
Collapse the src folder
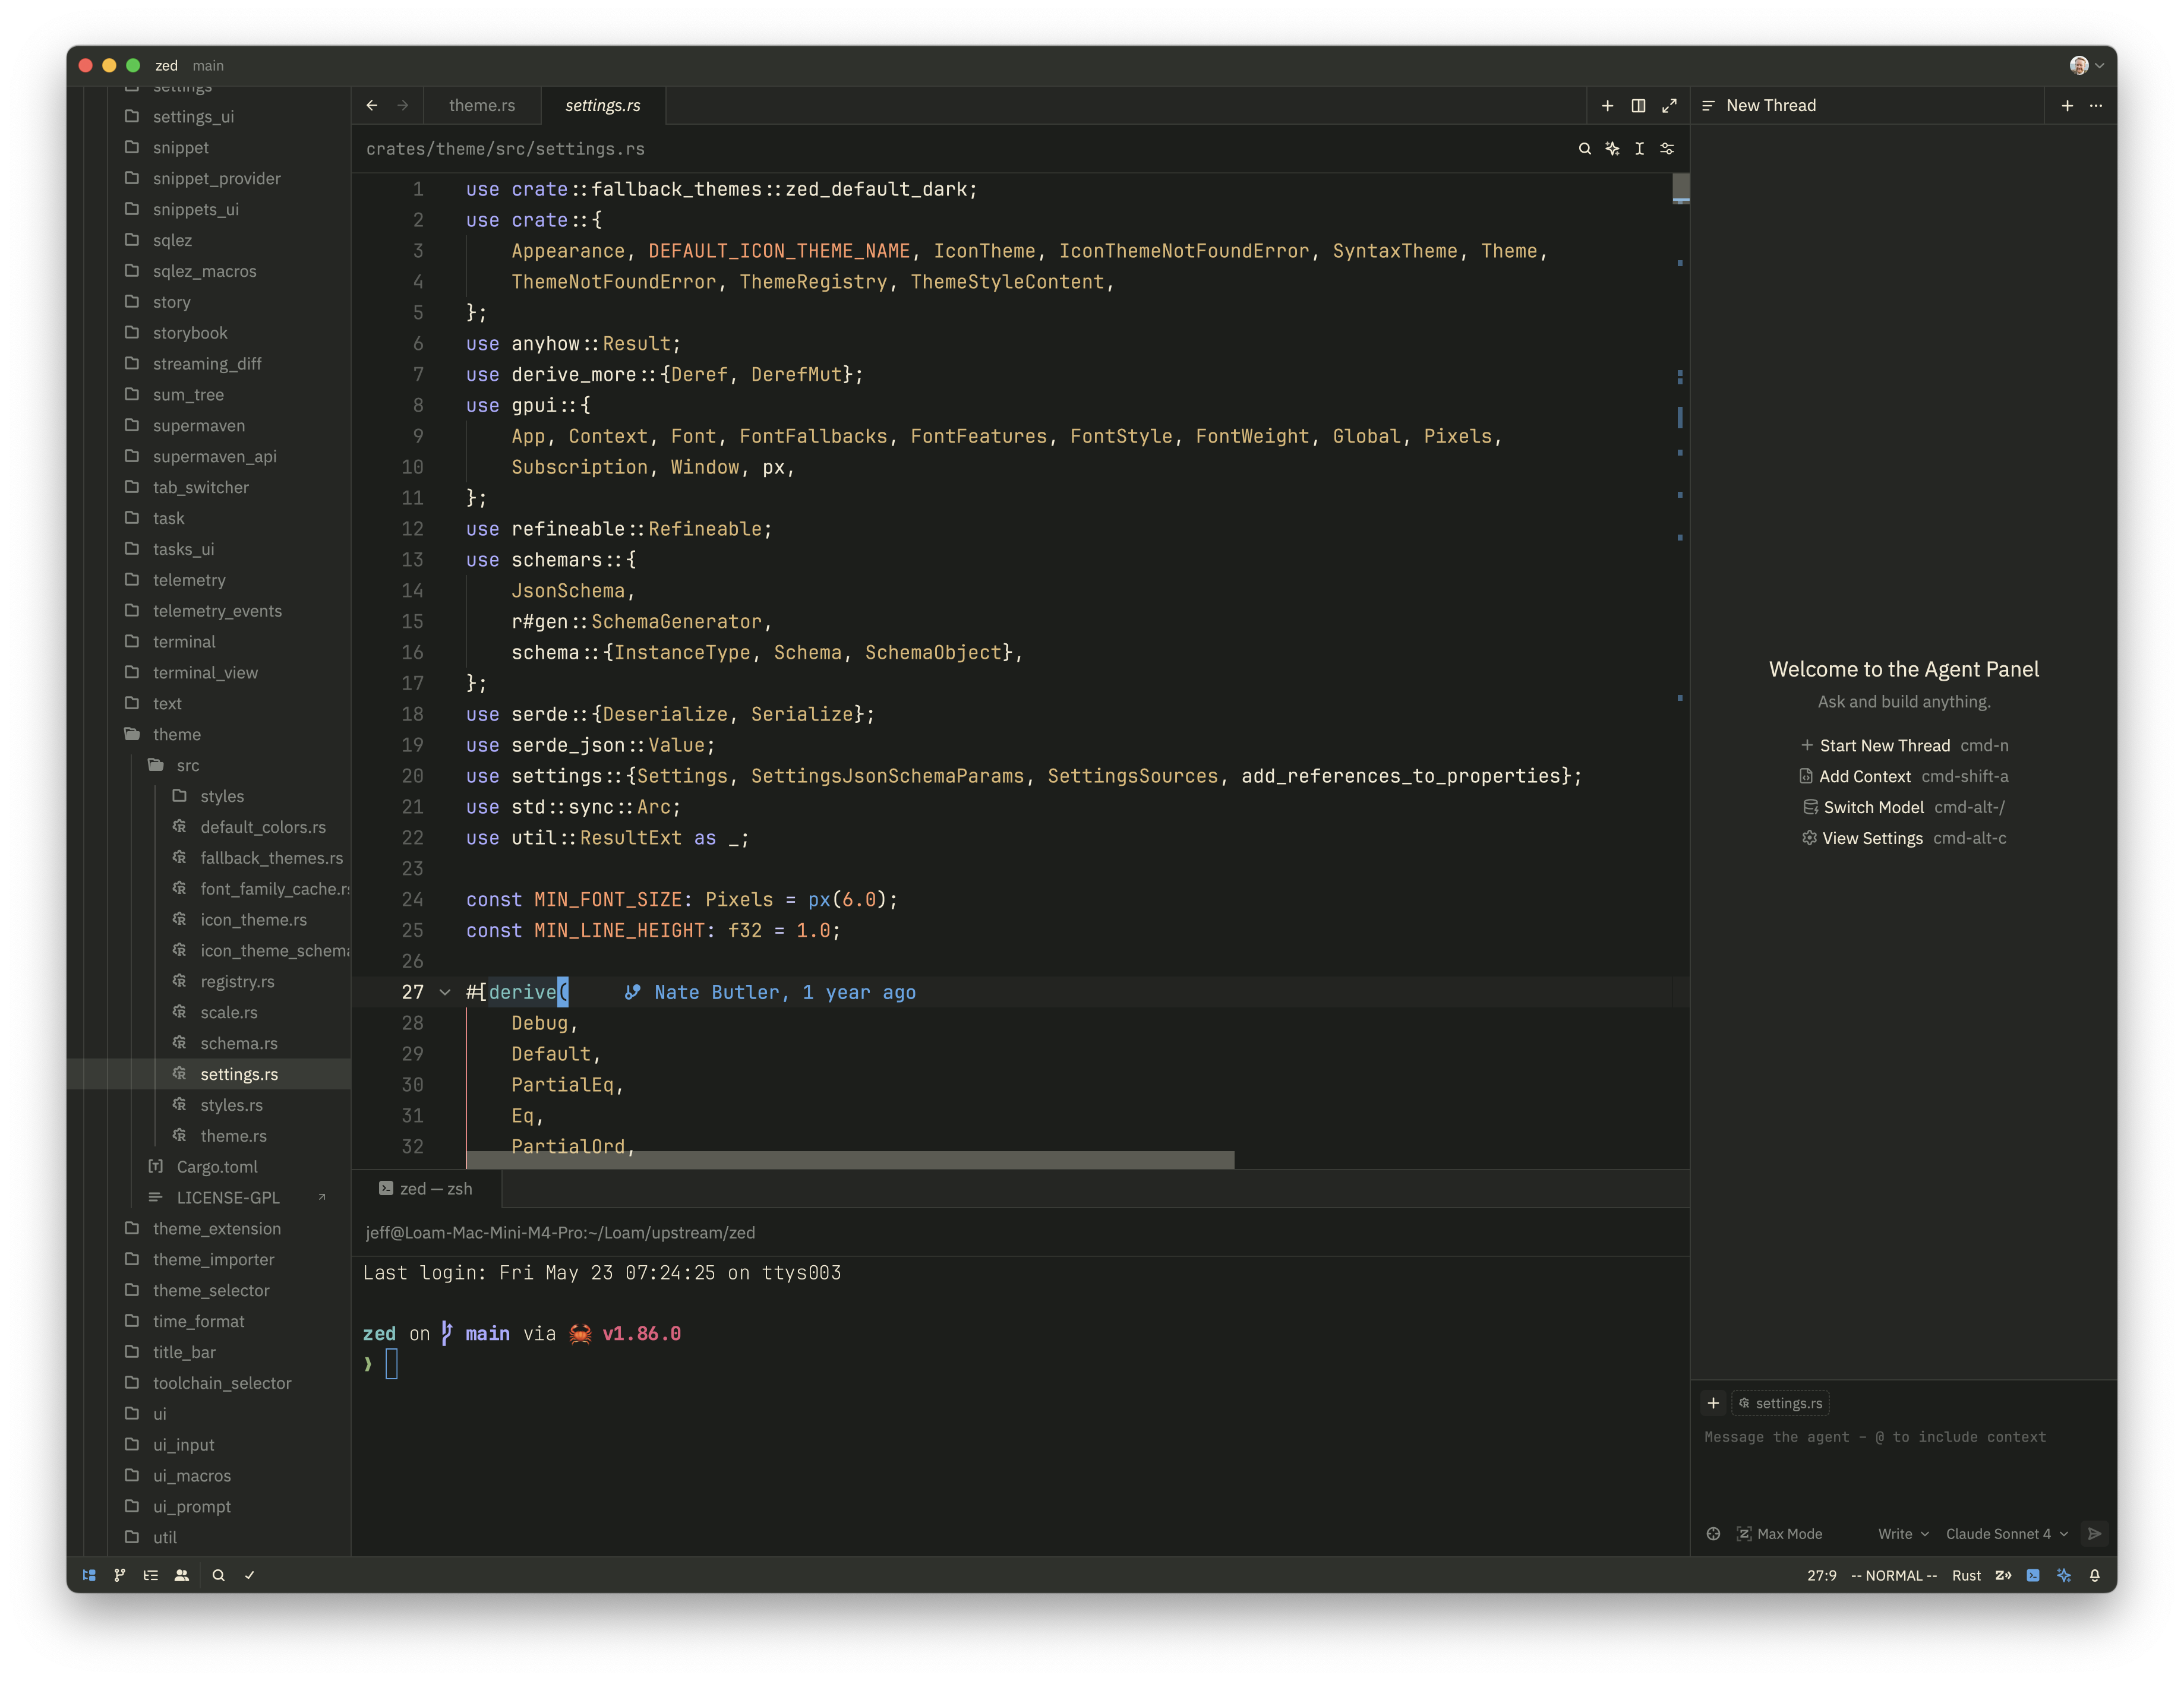tap(188, 765)
